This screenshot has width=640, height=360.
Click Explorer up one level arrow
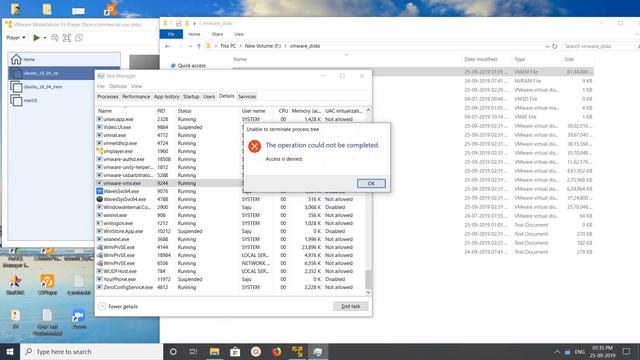click(x=199, y=46)
